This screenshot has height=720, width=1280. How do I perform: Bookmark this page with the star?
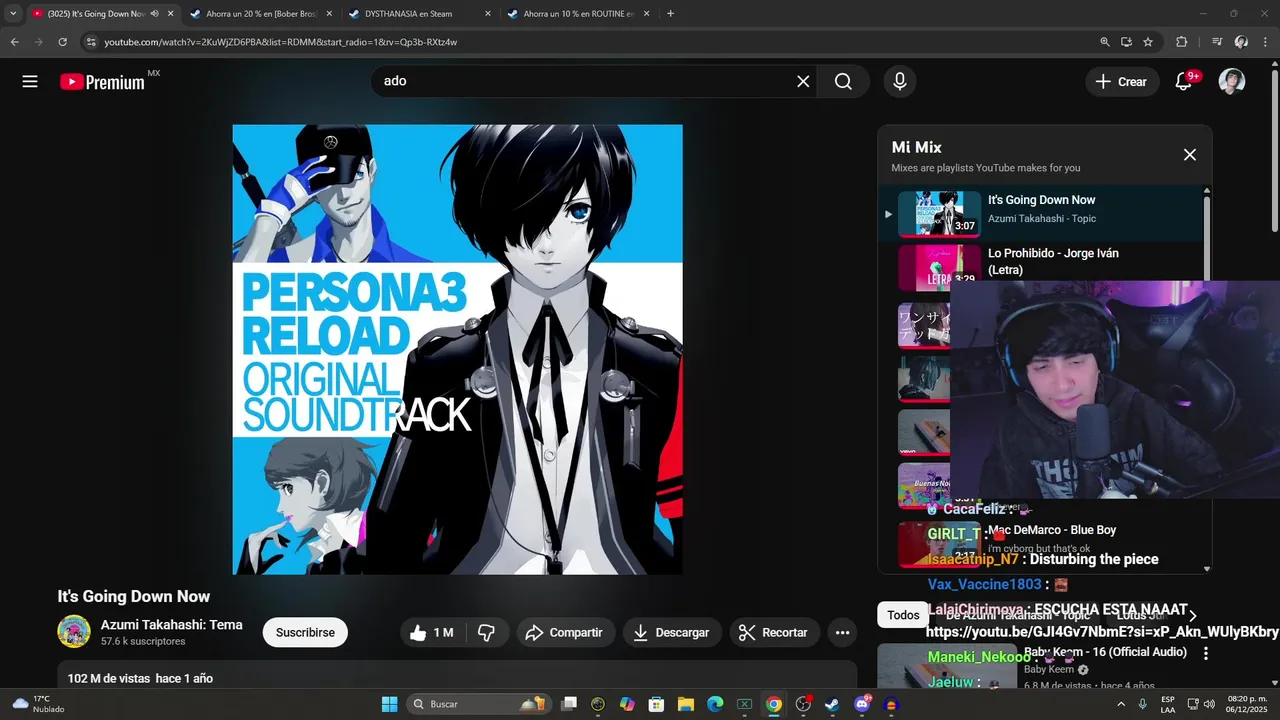[x=1148, y=42]
